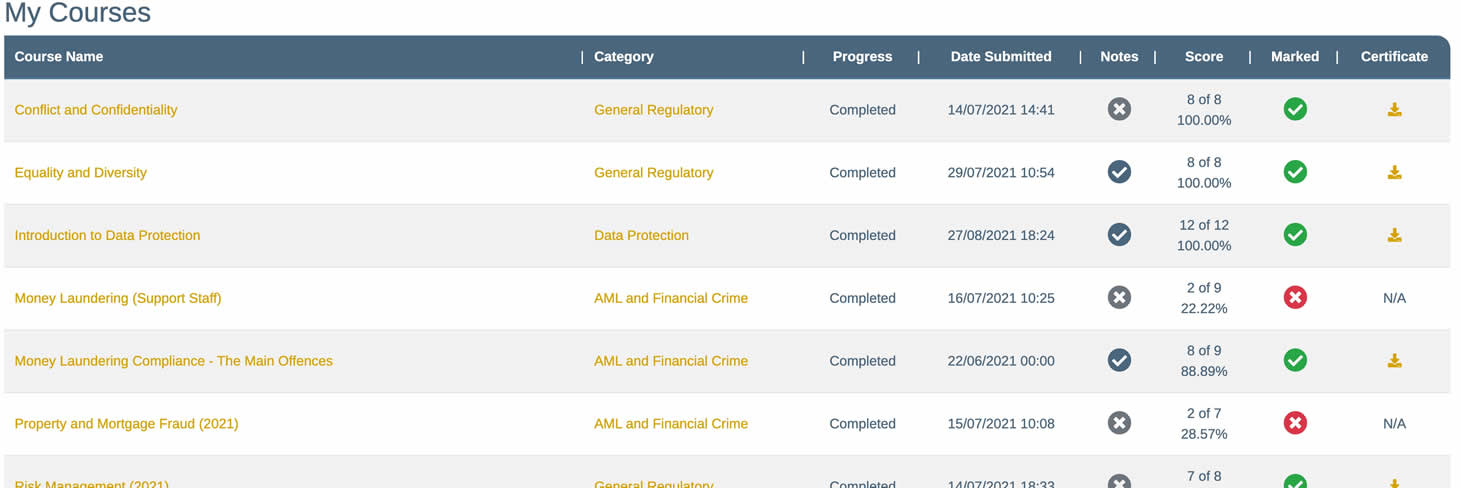Open notes checkmark for Equality and Diversity
1461x488 pixels.
(1119, 173)
